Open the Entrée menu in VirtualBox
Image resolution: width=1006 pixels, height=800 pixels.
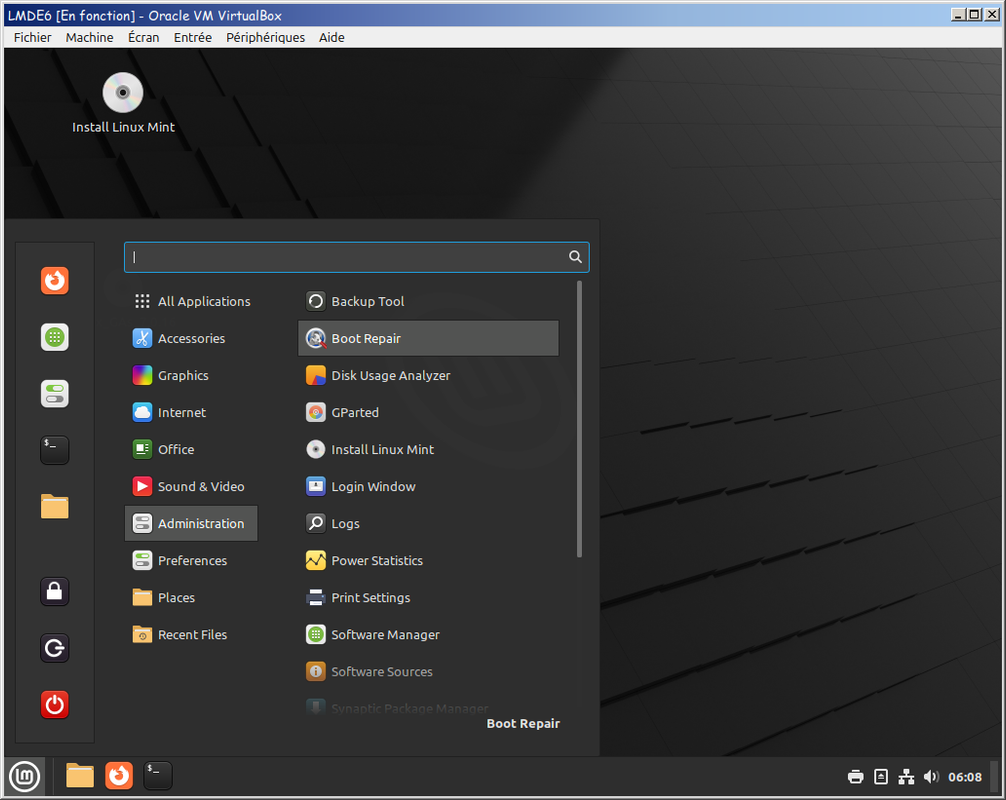[192, 37]
